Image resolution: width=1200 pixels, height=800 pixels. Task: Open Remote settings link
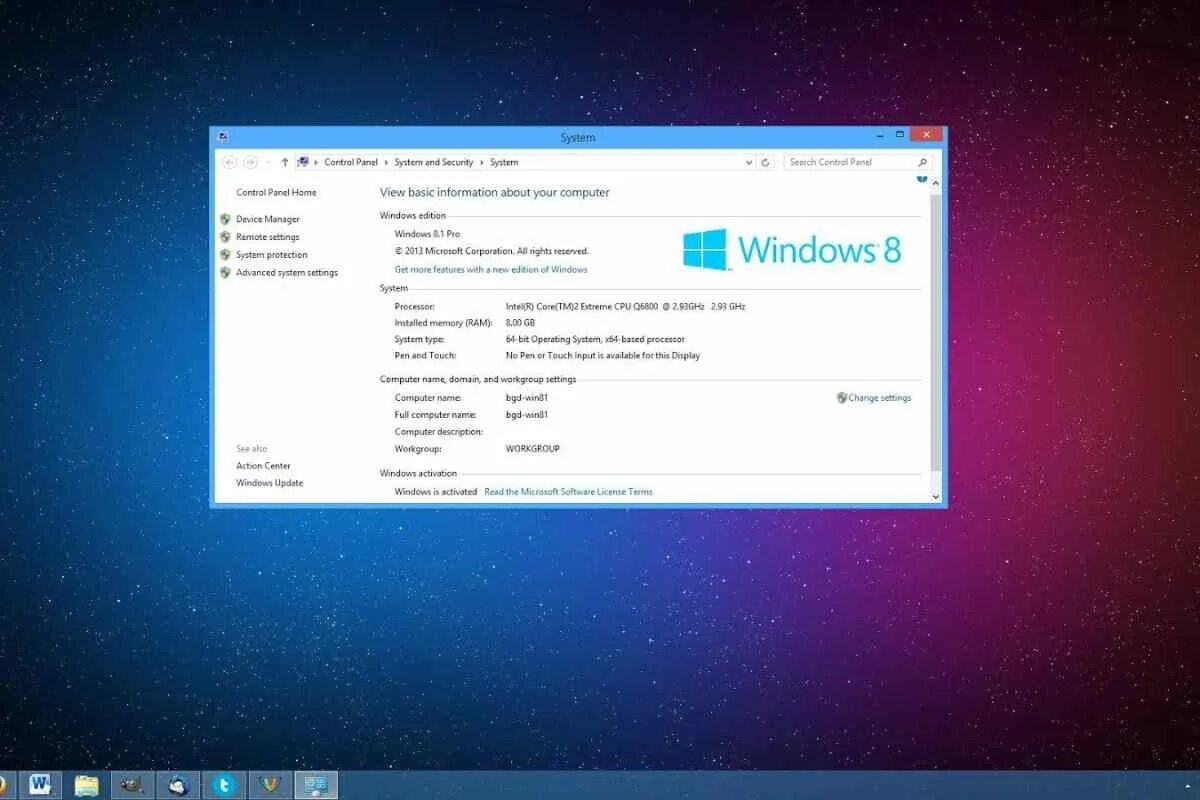(268, 237)
